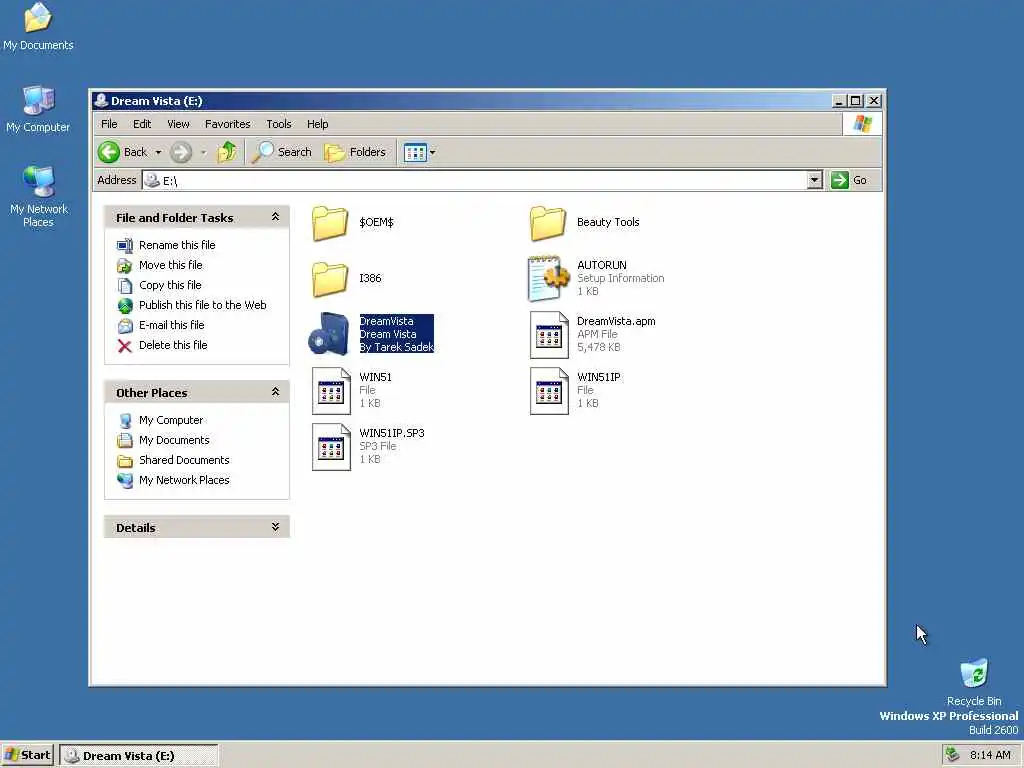This screenshot has width=1024, height=768.
Task: Open the Views dropdown arrow
Action: [432, 153]
